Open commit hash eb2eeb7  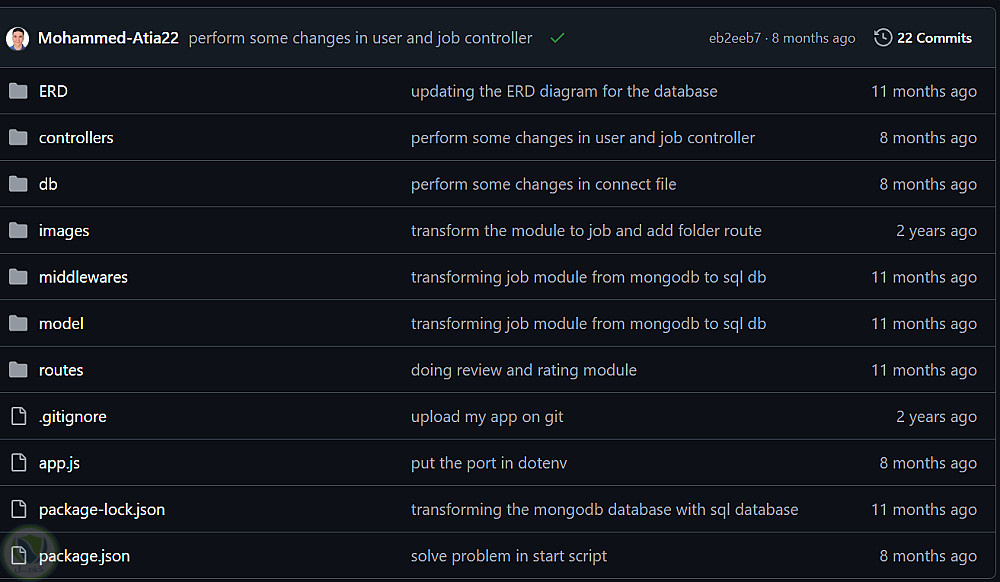(x=734, y=38)
